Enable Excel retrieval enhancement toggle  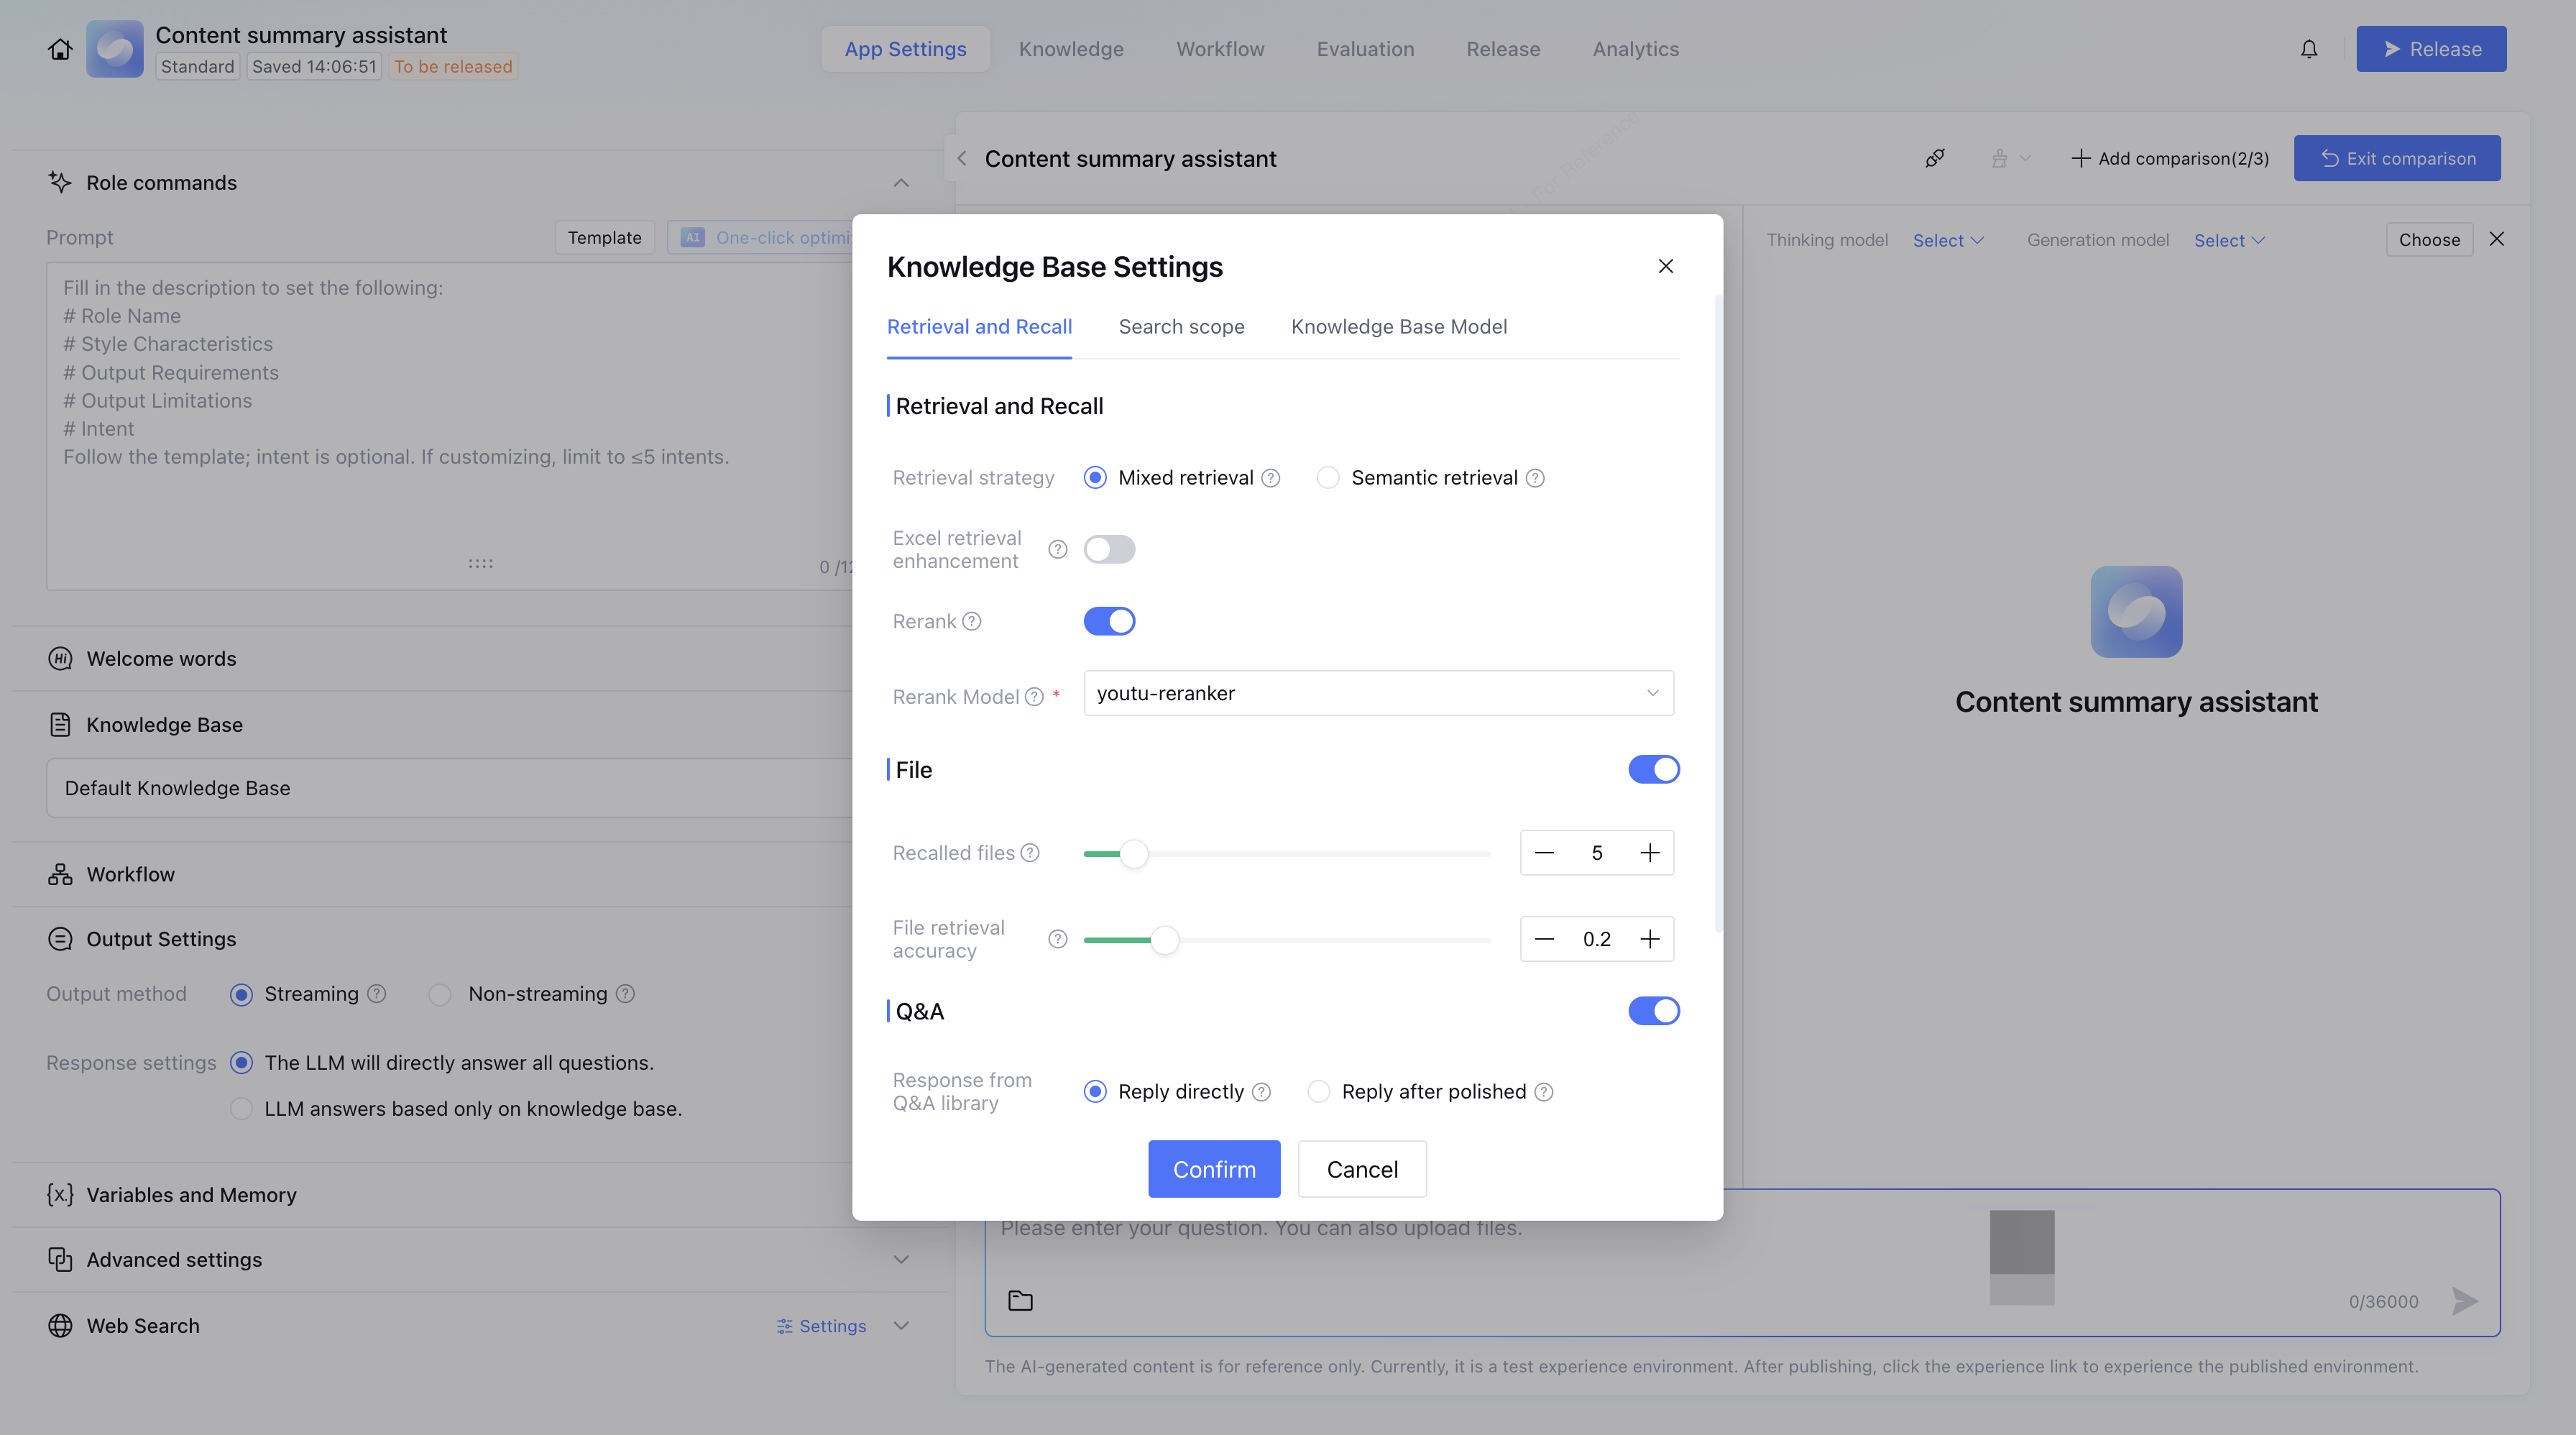(x=1109, y=549)
